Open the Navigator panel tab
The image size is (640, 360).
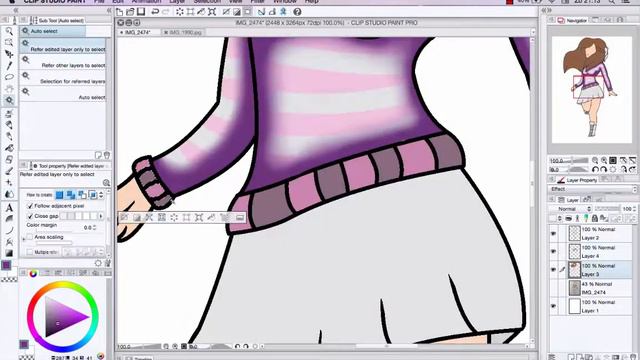click(572, 20)
